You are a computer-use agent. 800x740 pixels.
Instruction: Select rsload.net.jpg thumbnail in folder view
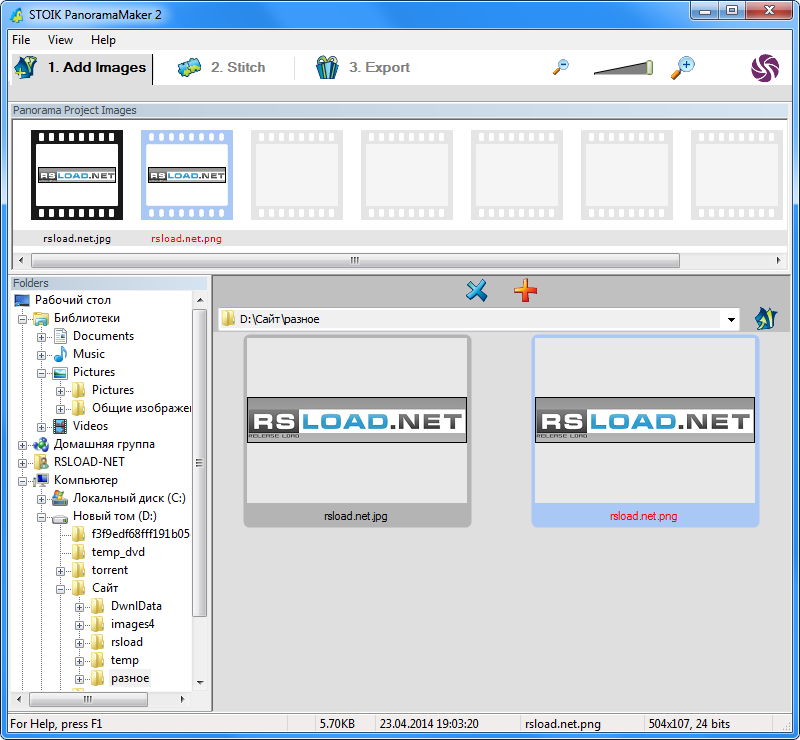click(357, 431)
